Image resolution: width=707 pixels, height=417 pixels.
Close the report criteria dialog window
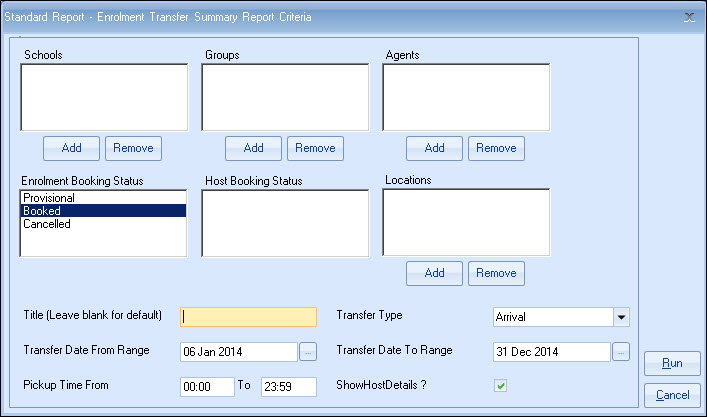click(689, 17)
